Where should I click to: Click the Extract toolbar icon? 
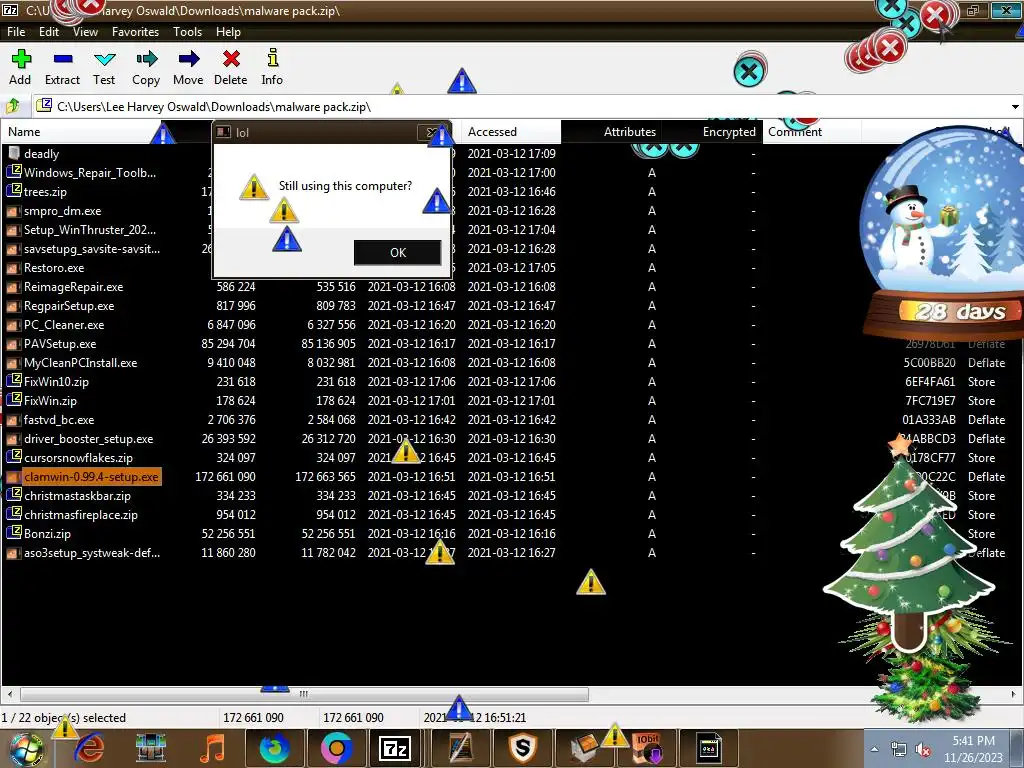coord(62,67)
